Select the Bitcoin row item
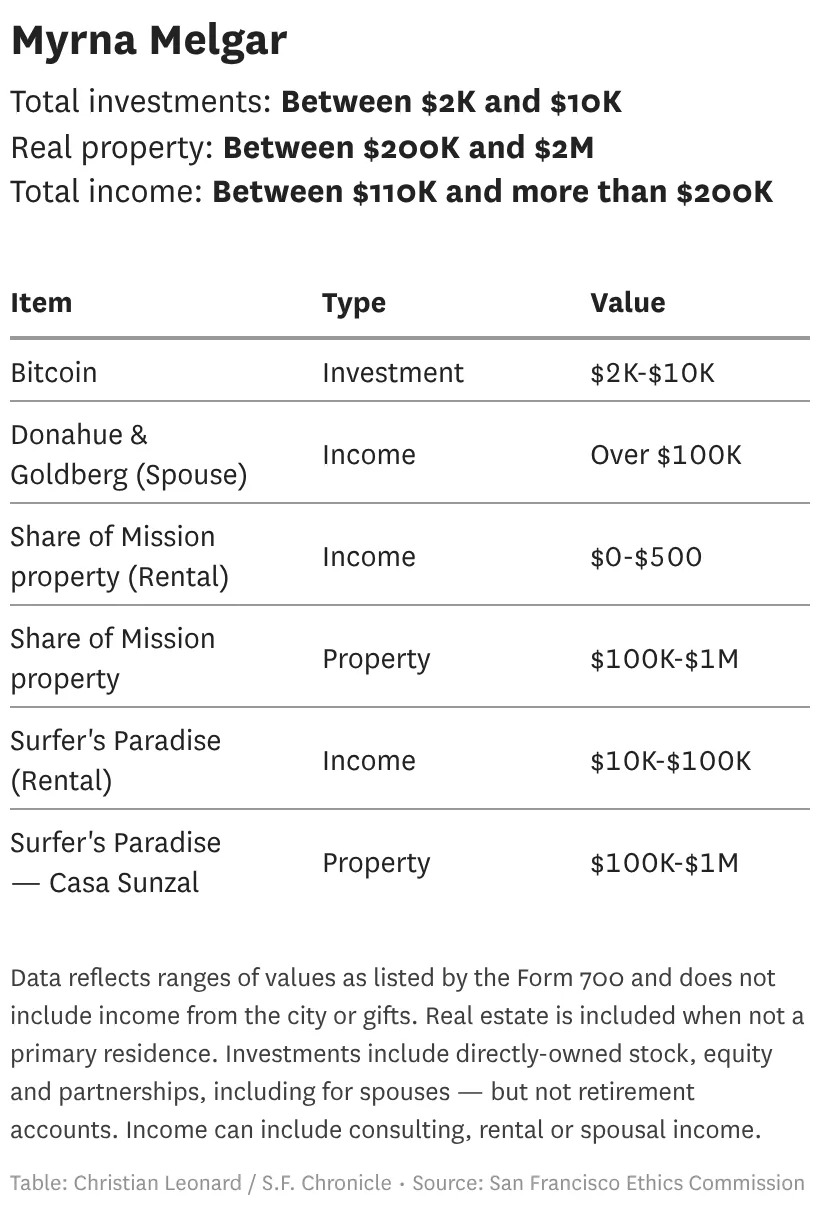The width and height of the screenshot is (820, 1210). click(54, 372)
